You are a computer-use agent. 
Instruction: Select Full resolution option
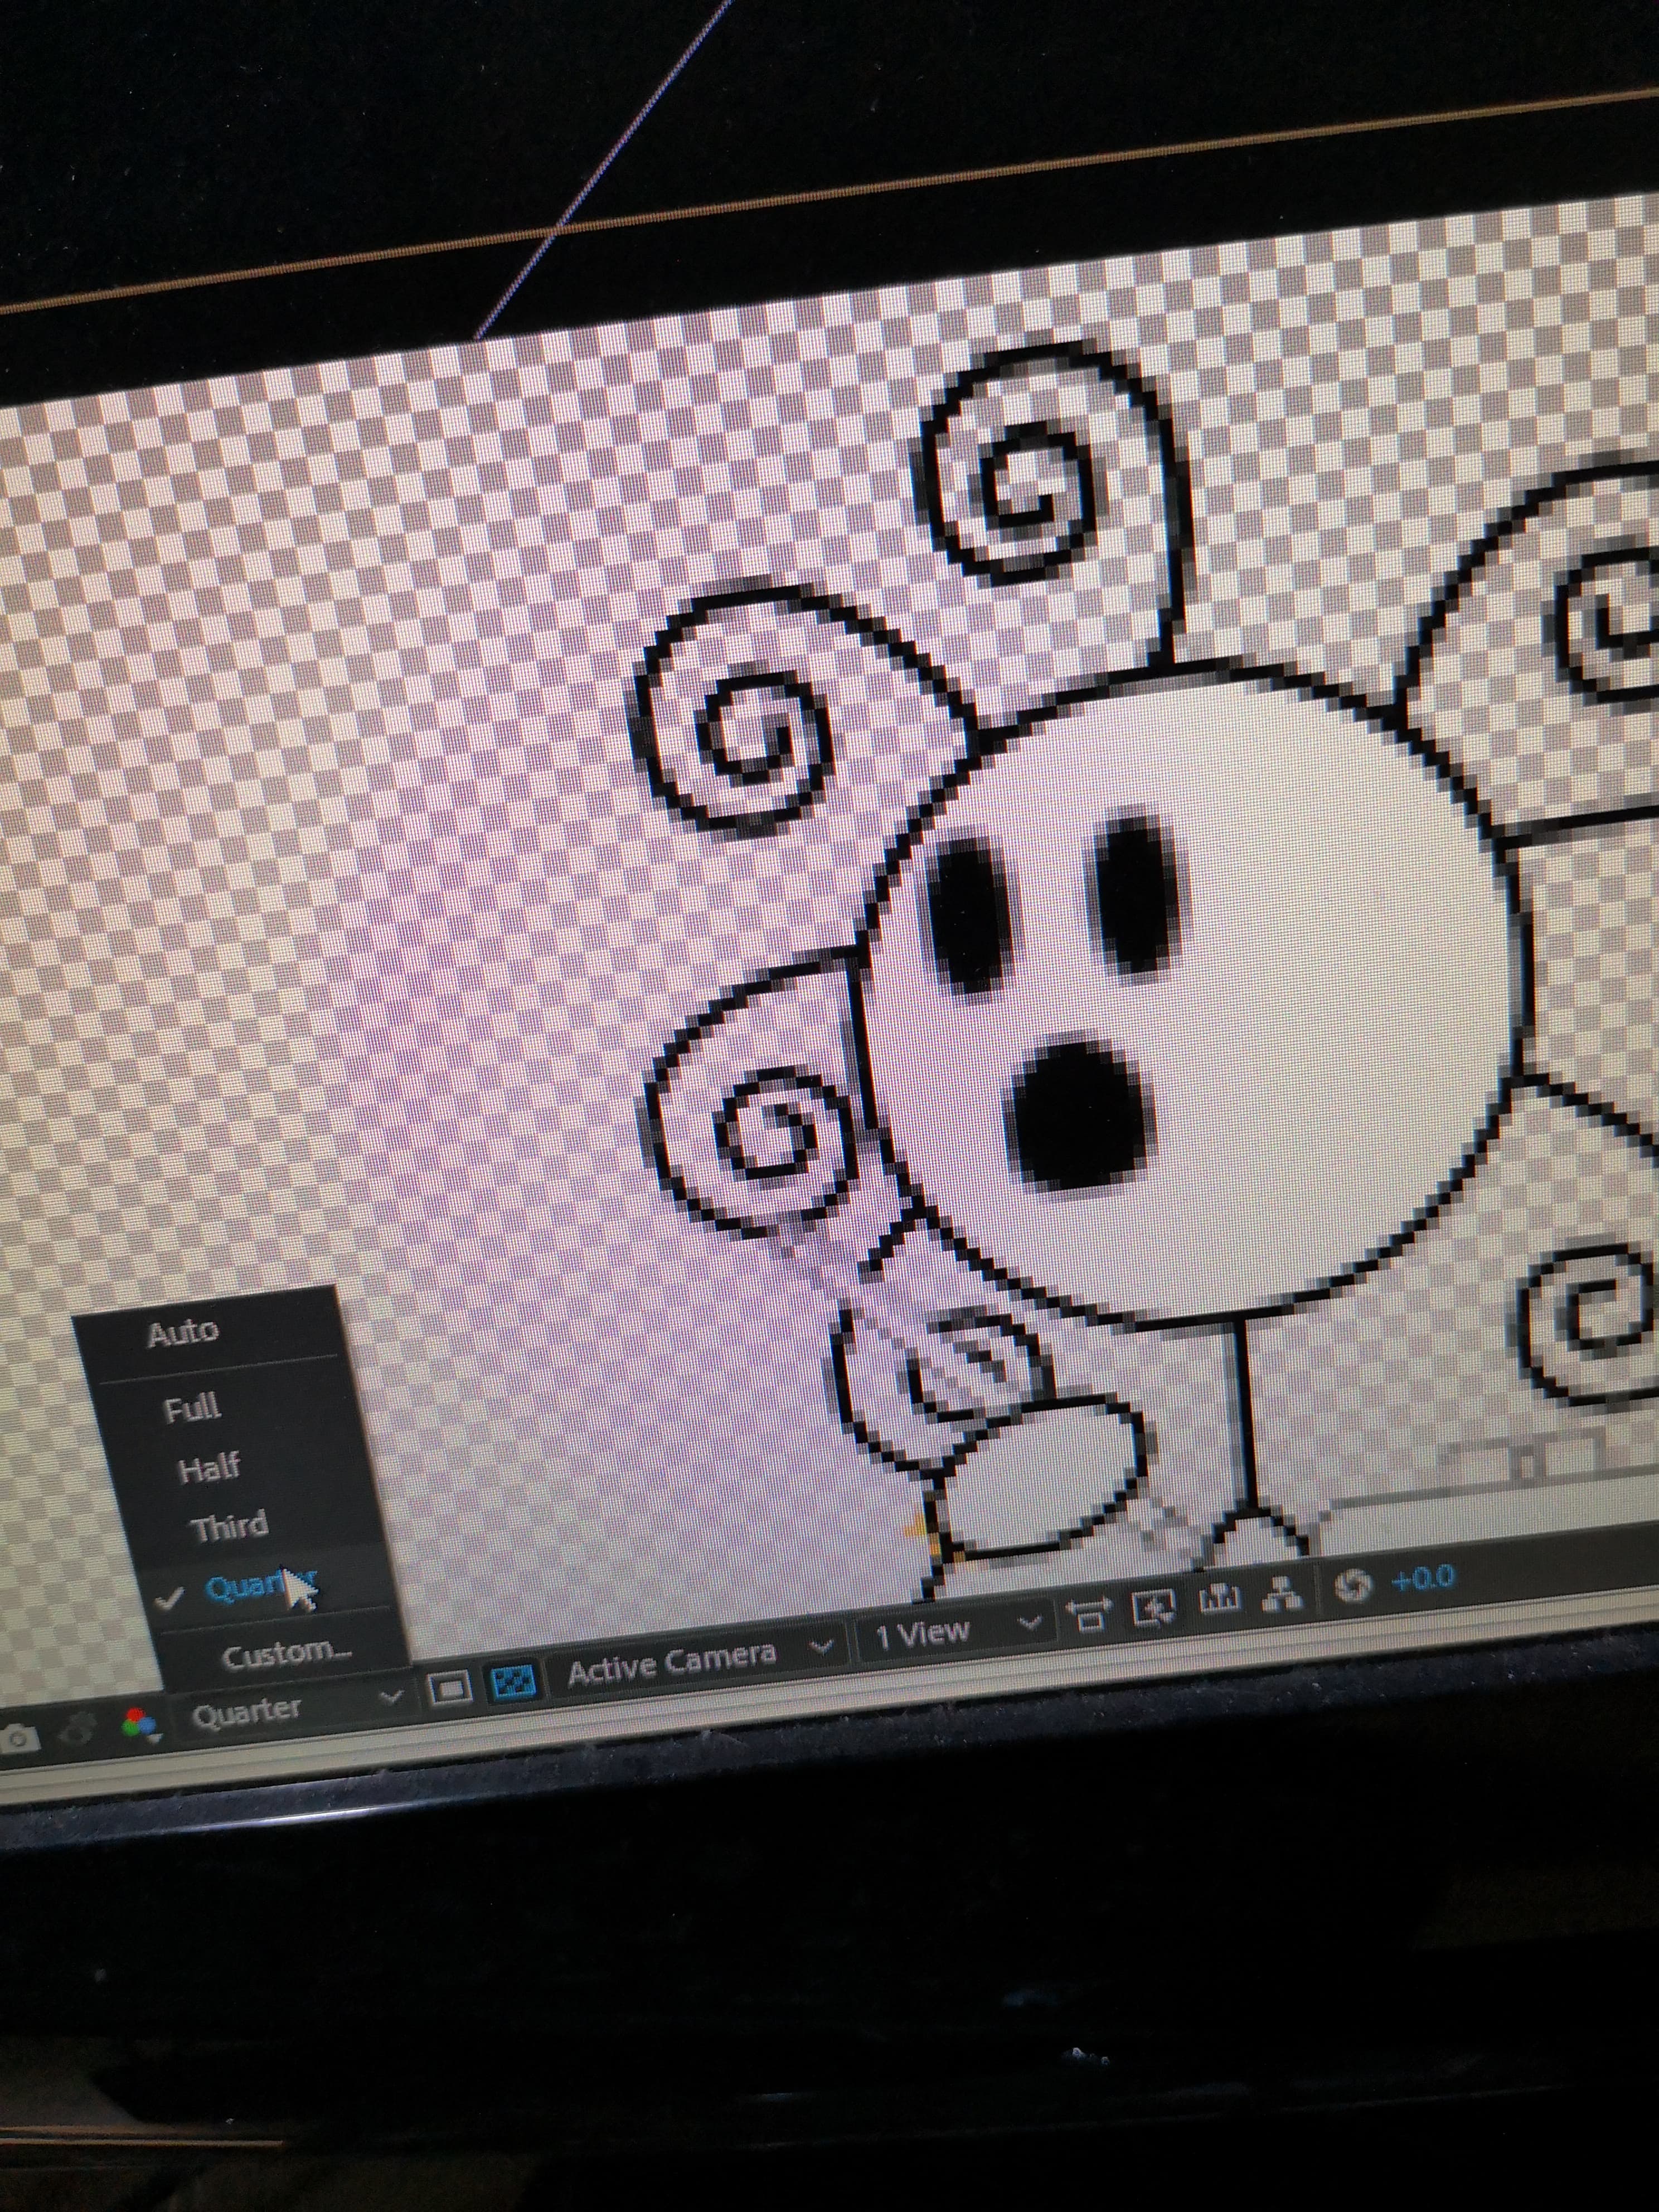click(x=192, y=1409)
